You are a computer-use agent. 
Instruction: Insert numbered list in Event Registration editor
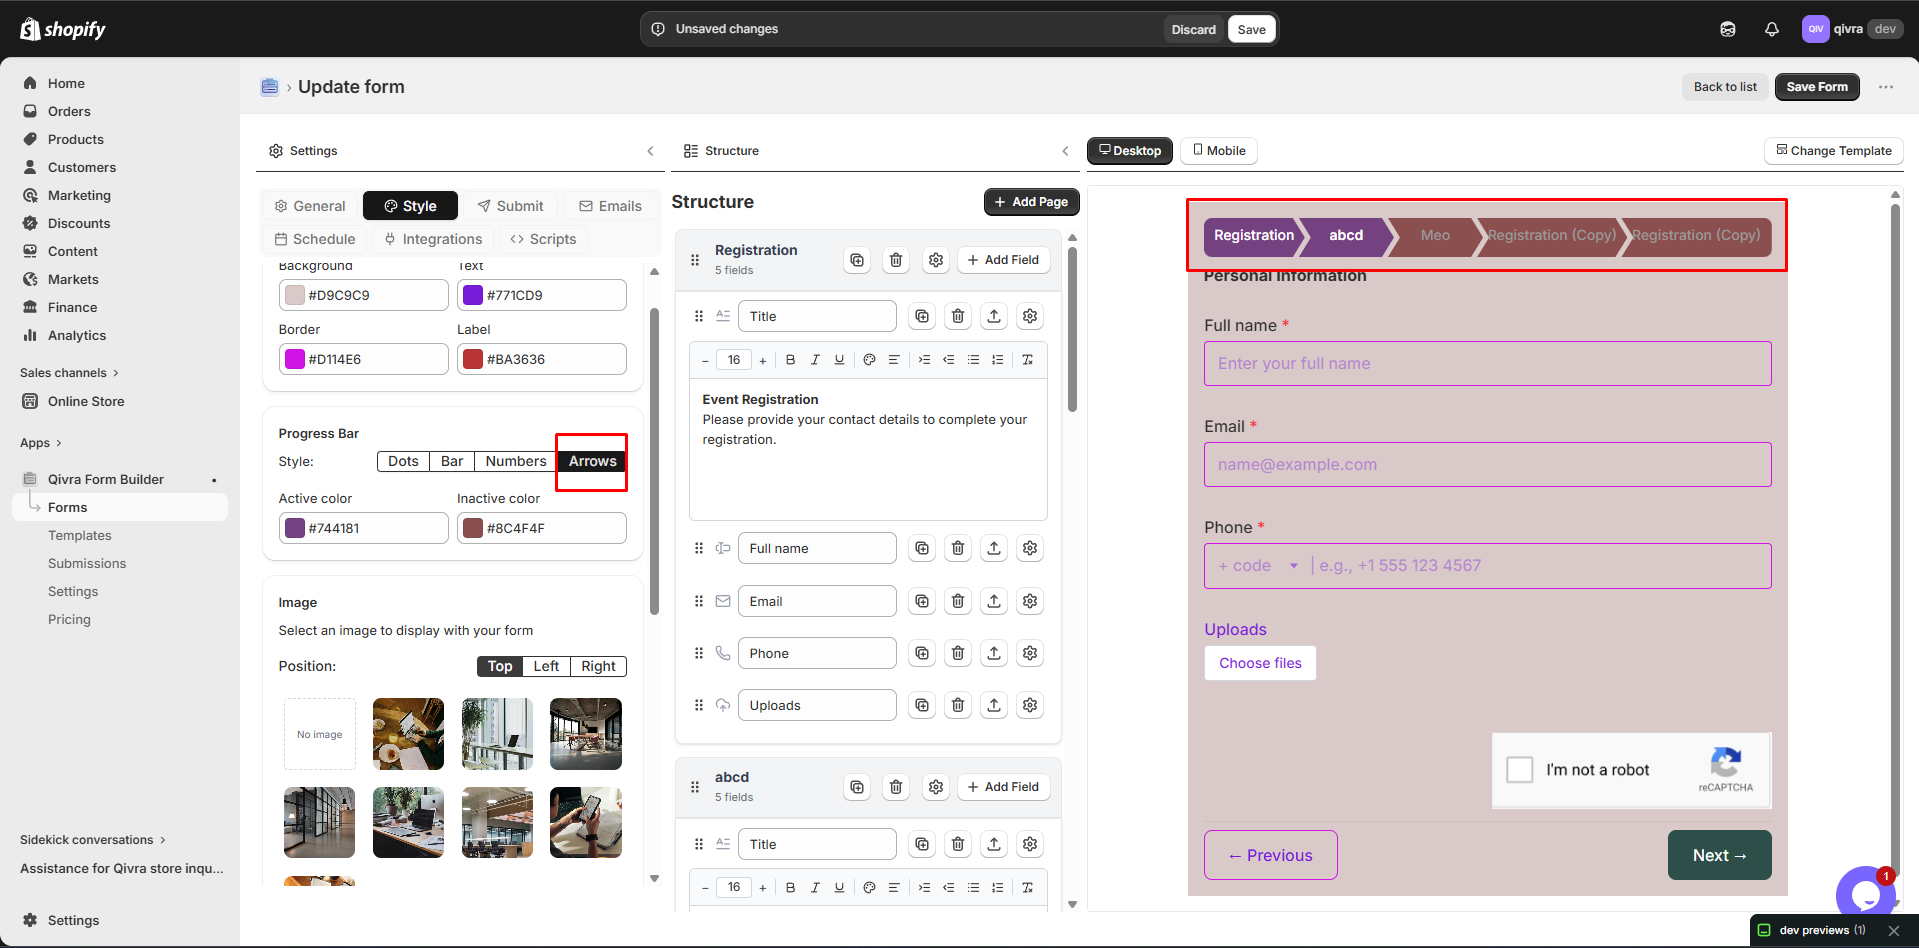(997, 360)
